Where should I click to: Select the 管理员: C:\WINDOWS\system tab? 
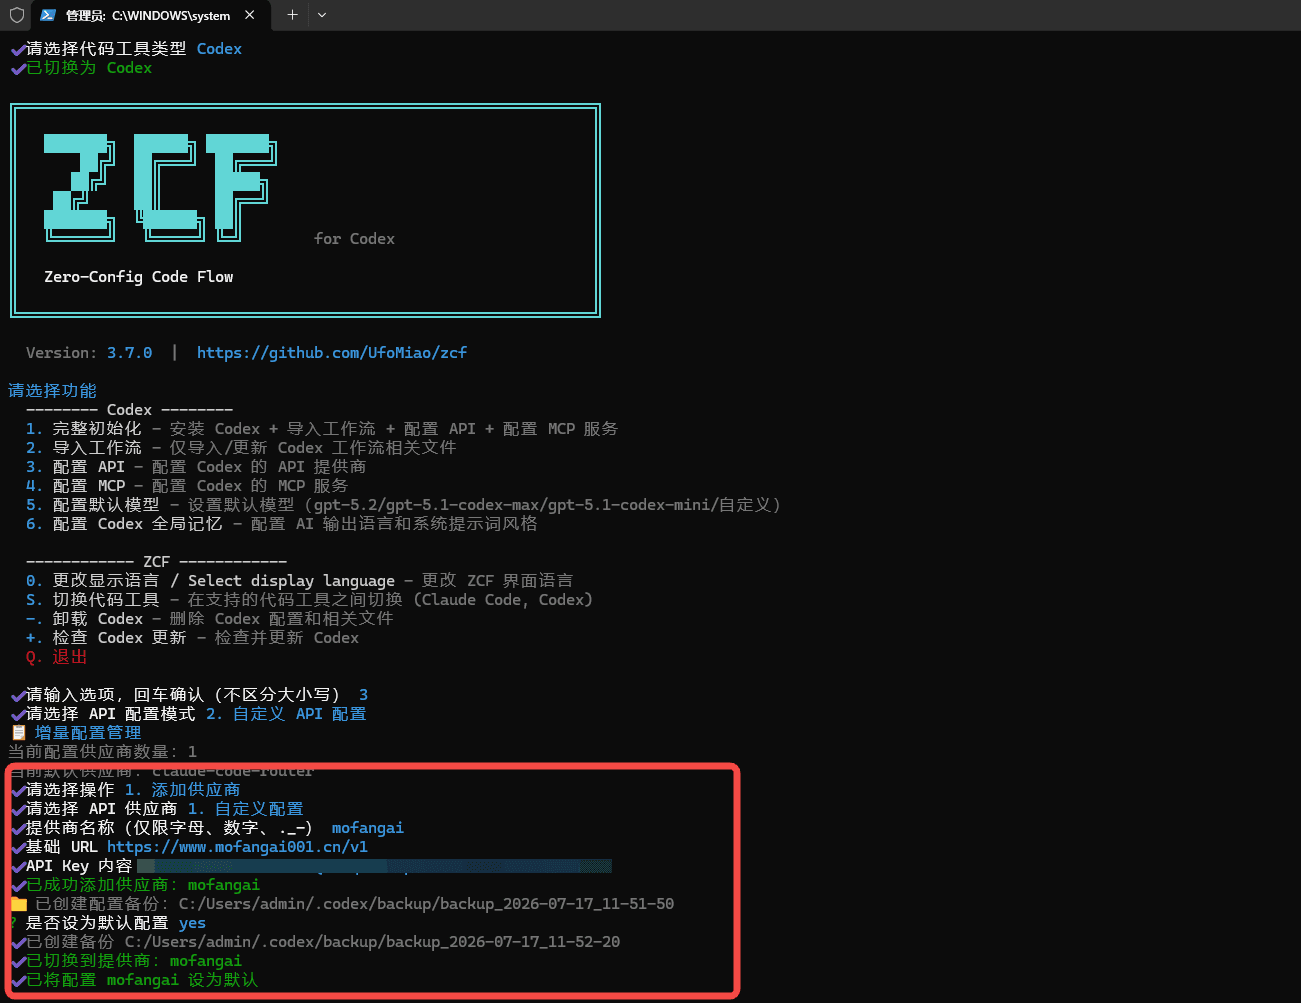148,15
